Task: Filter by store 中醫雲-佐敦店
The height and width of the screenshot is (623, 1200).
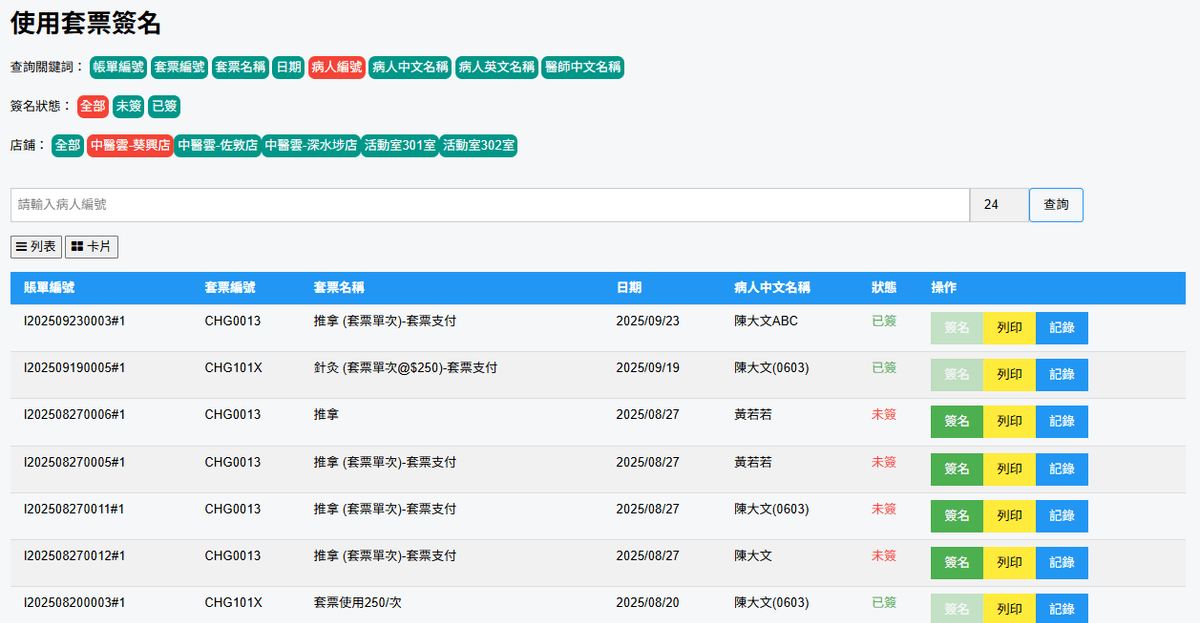Action: 217,145
